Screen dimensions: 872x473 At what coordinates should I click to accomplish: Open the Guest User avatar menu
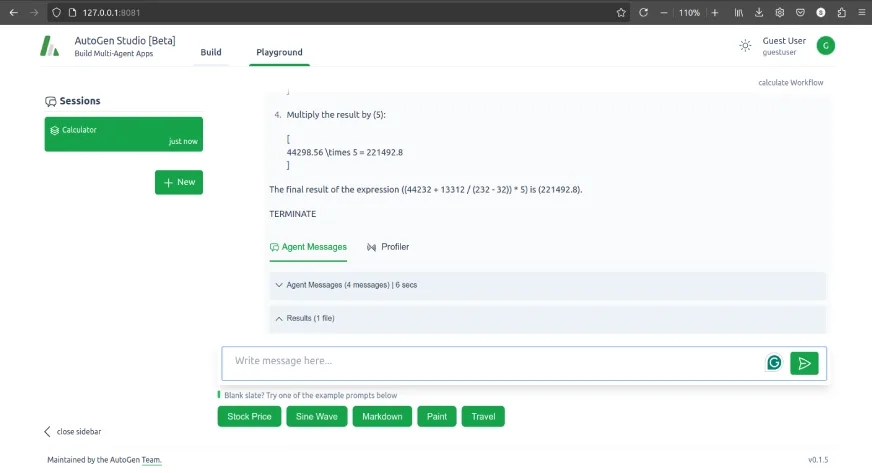click(x=825, y=46)
